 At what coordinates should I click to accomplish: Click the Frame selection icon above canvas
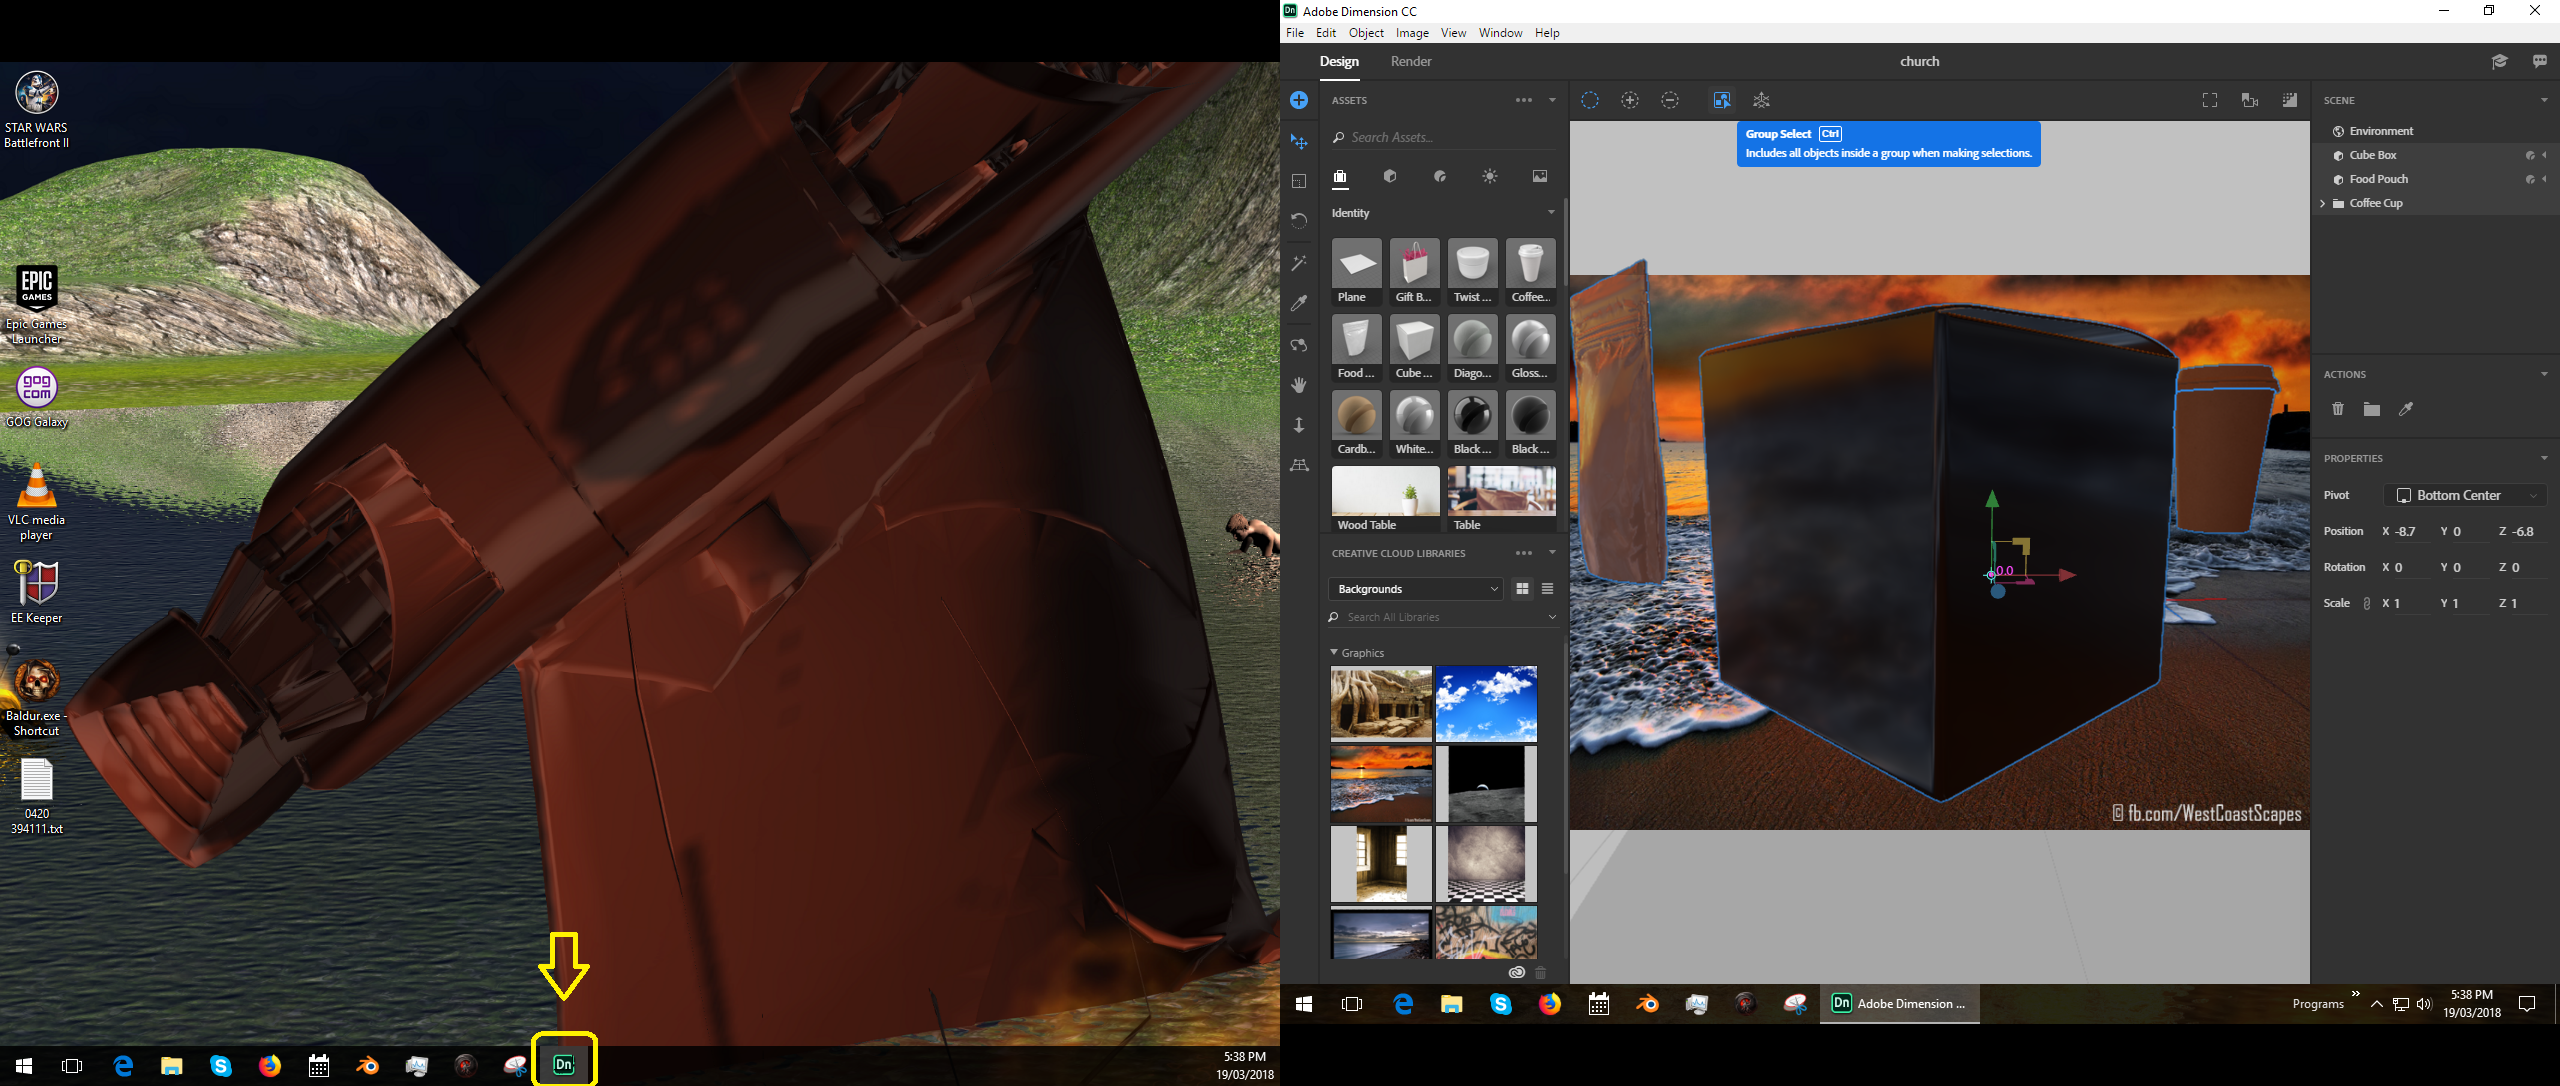[2210, 100]
